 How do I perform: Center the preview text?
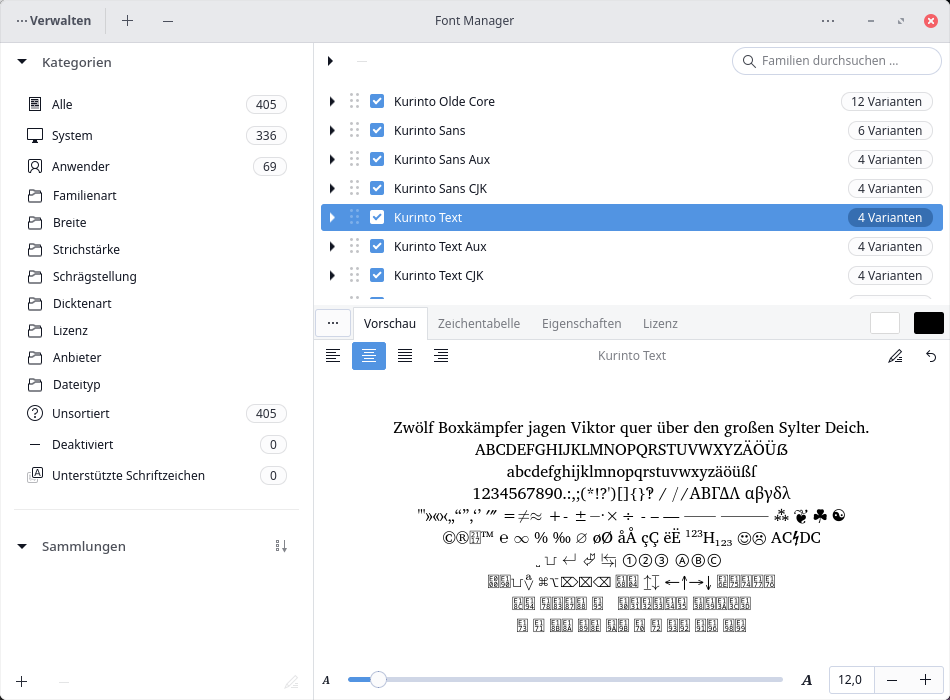click(369, 356)
